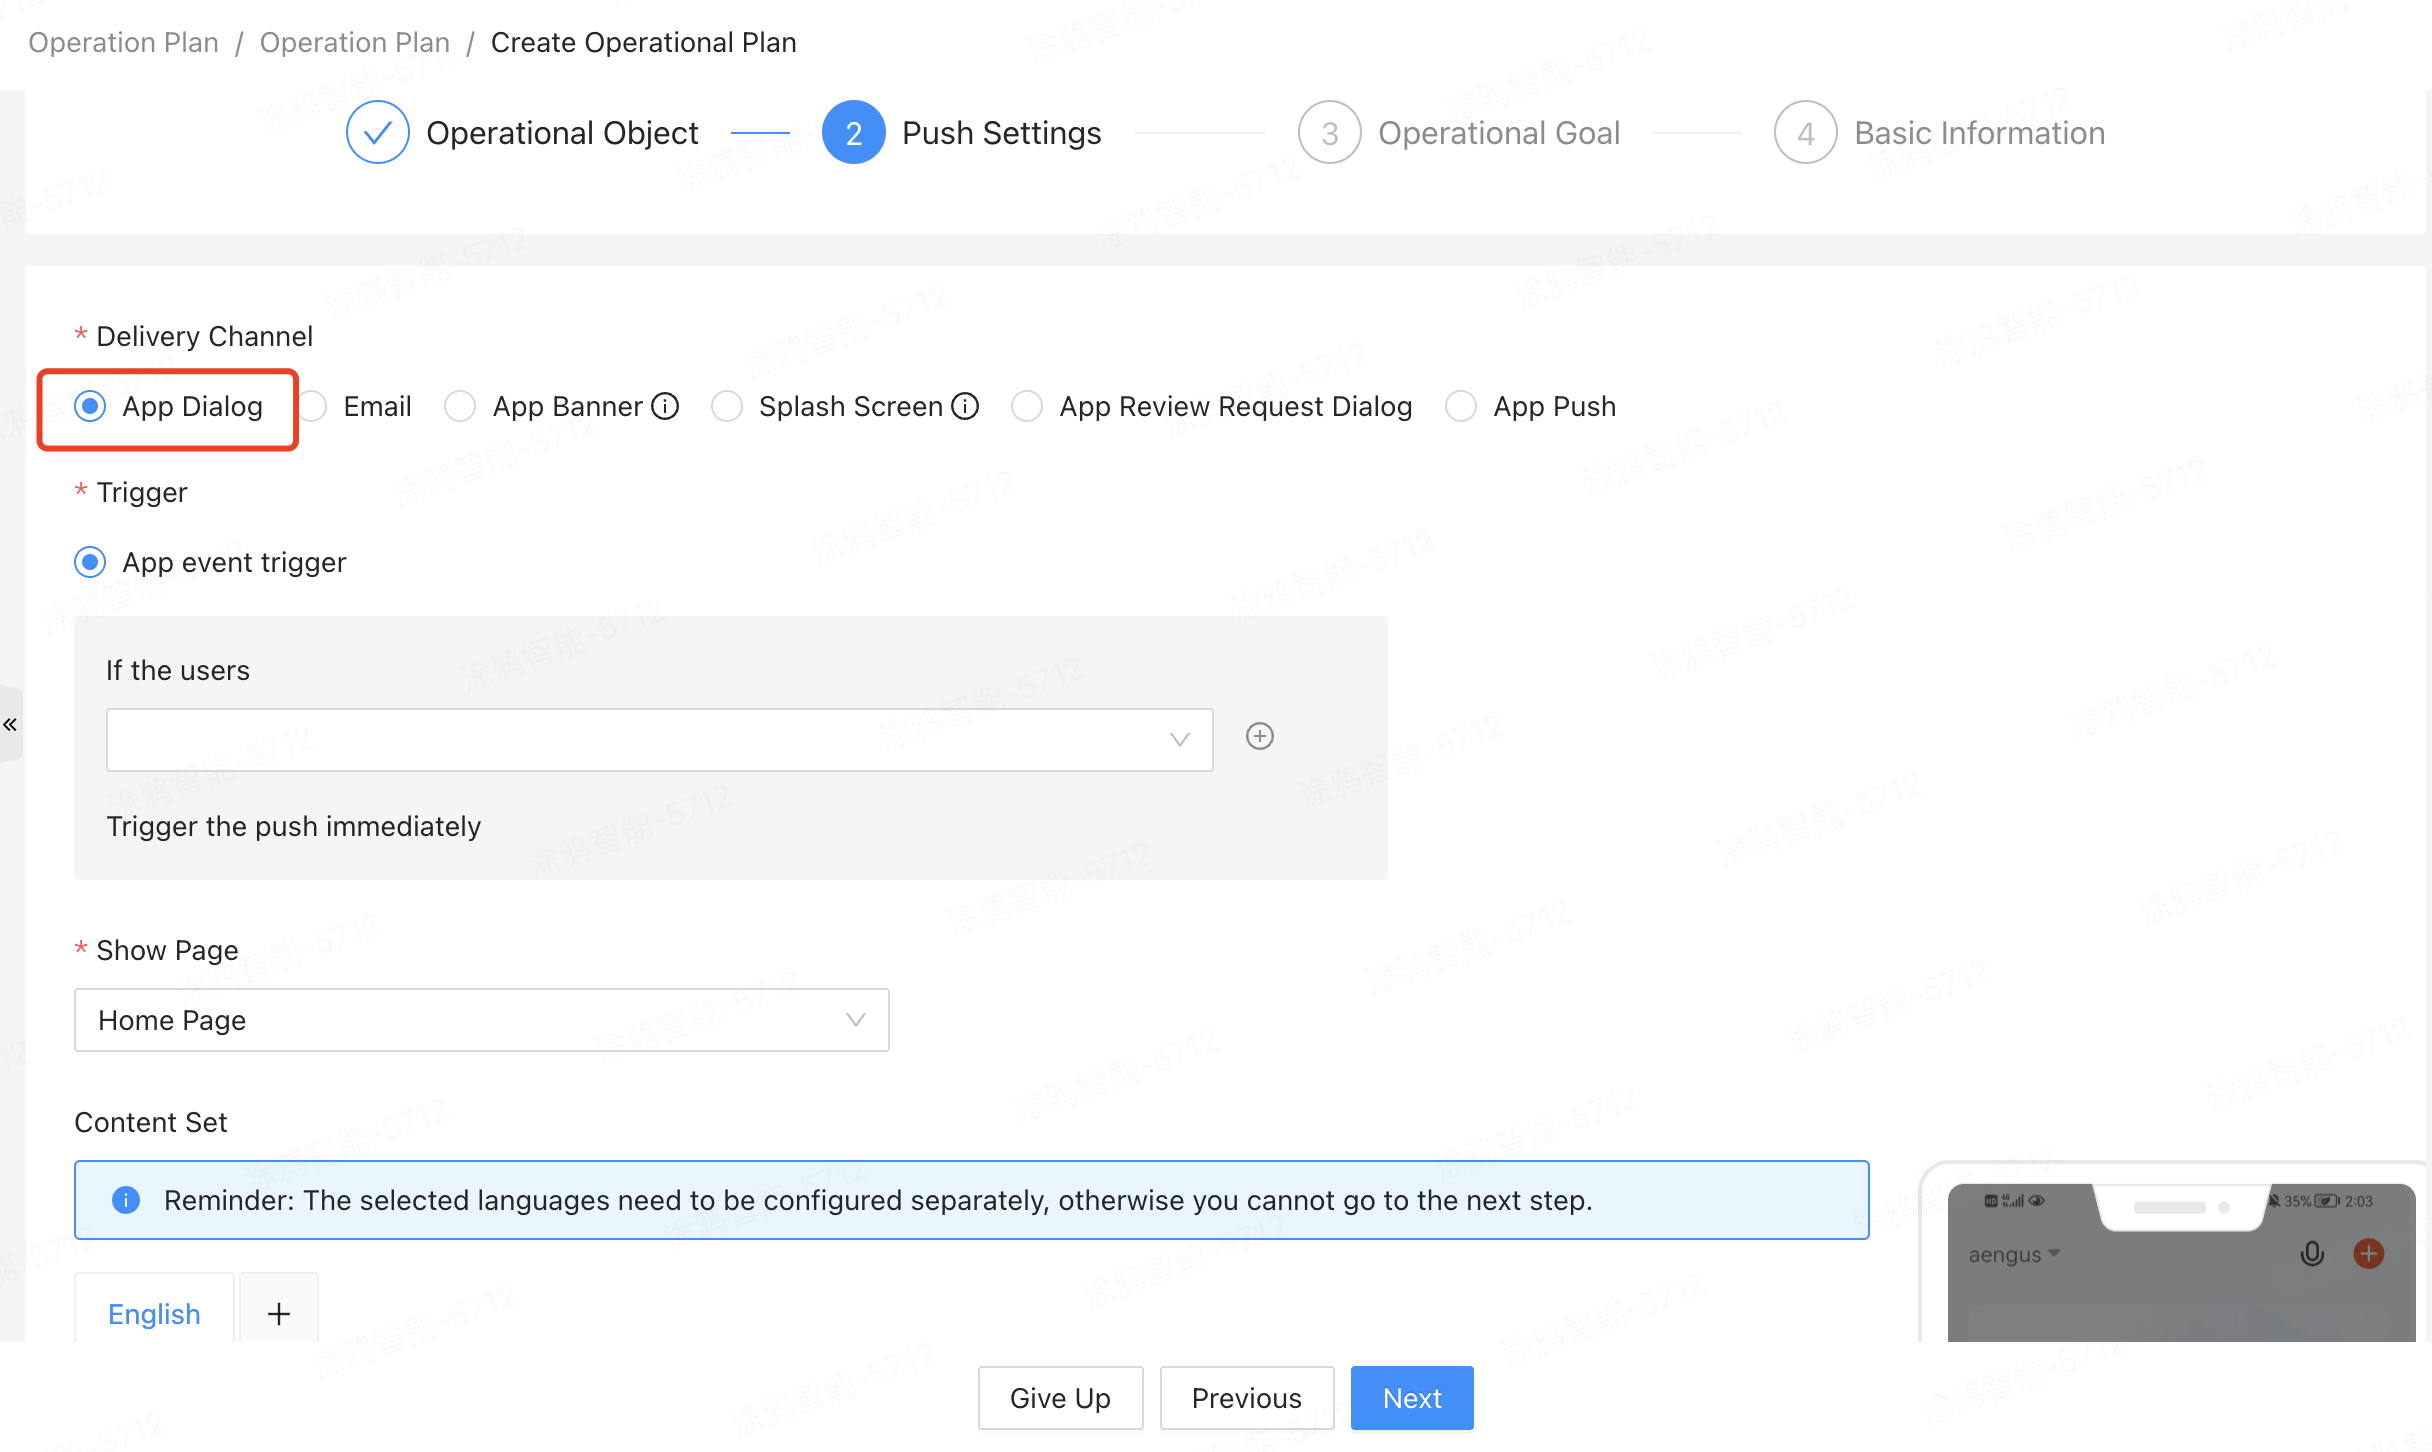Click the Delivery Channel label
The height and width of the screenshot is (1452, 2432).
click(x=204, y=336)
